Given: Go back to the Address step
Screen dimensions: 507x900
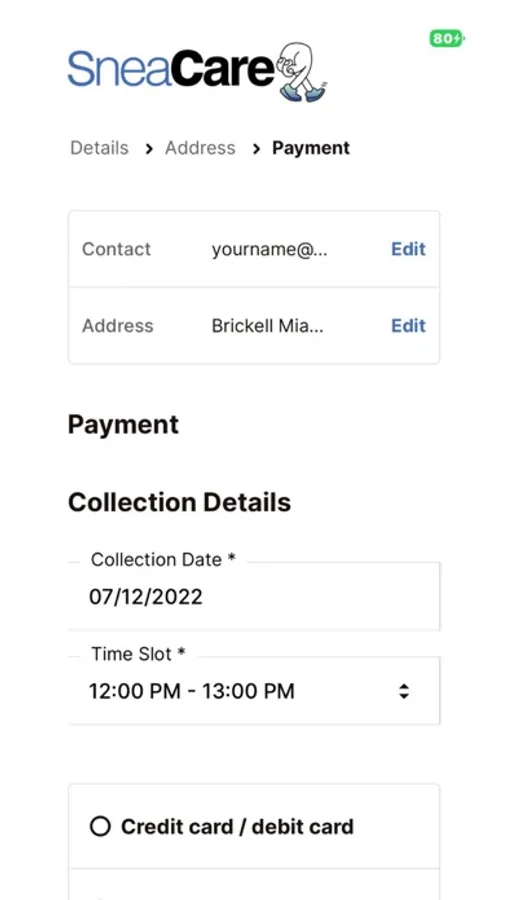Looking at the screenshot, I should (200, 148).
